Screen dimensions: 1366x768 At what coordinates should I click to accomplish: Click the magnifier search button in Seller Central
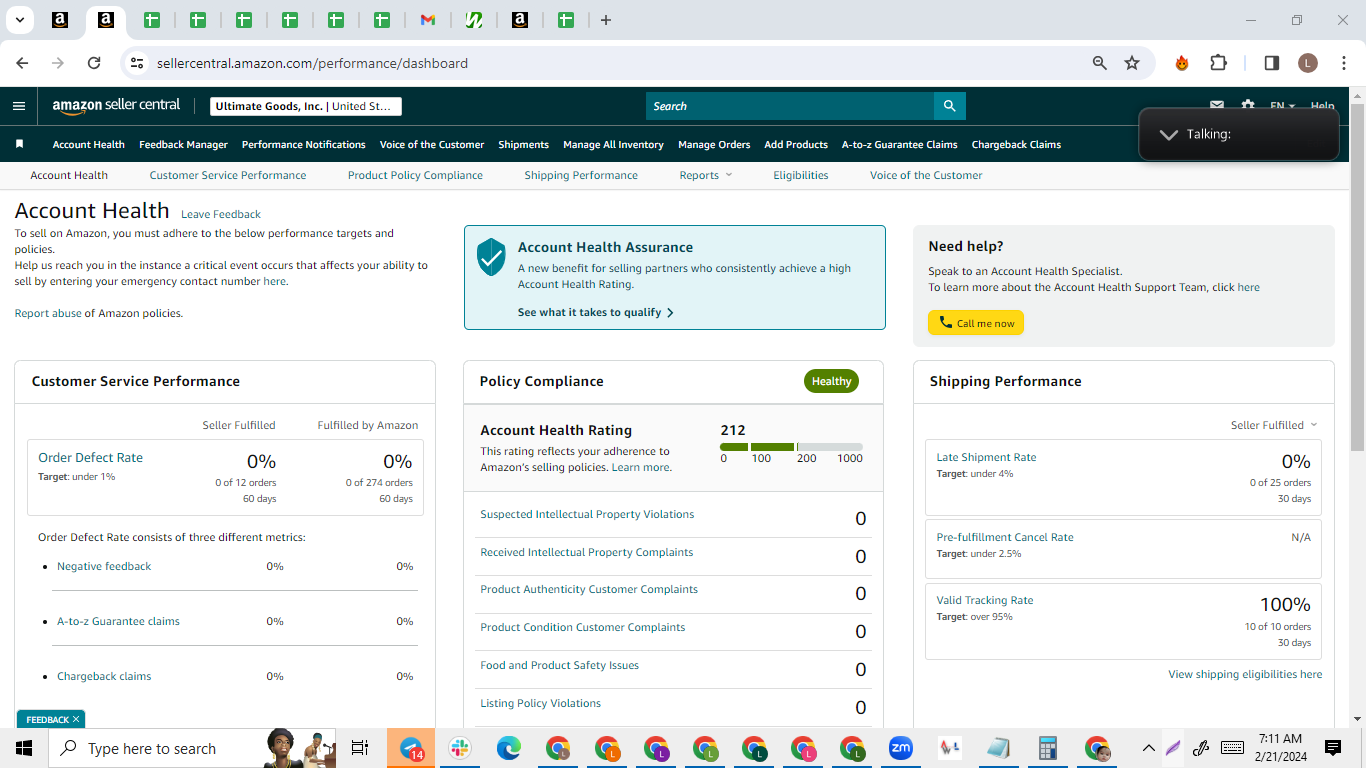click(x=950, y=106)
